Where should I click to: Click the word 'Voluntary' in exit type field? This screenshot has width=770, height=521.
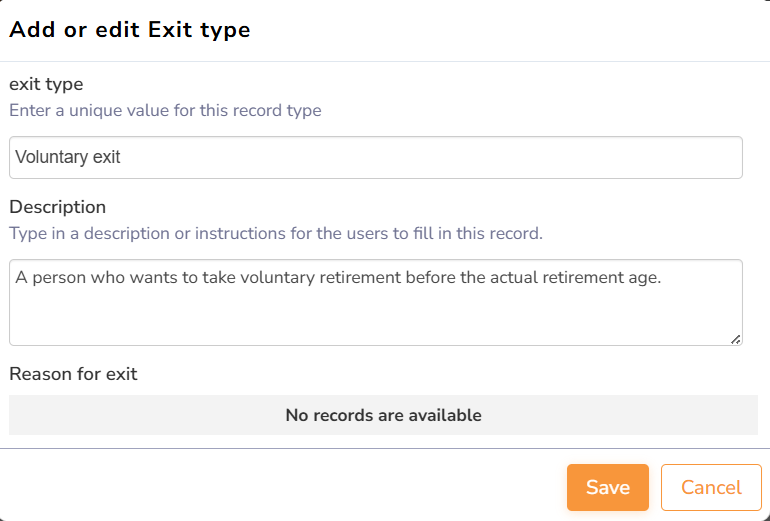(49, 157)
